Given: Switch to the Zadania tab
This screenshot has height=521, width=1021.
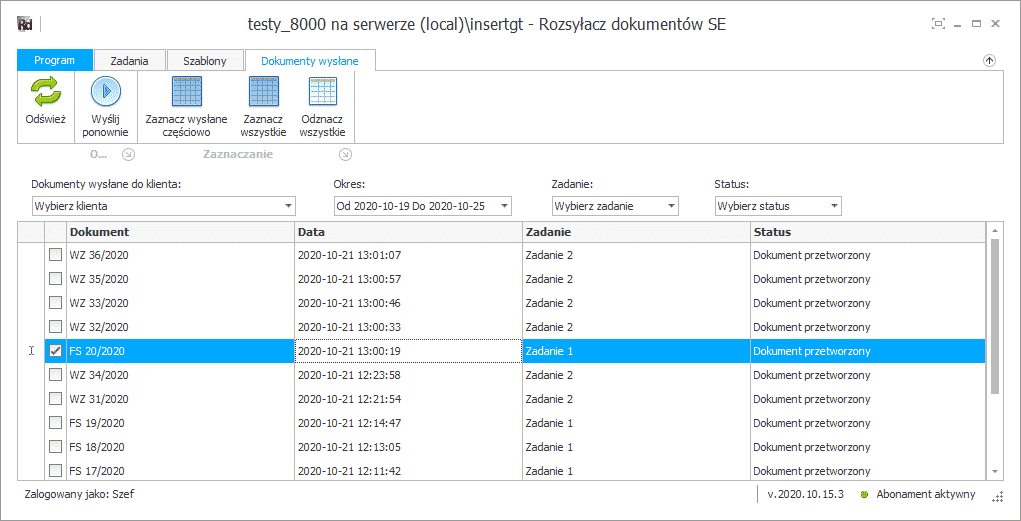Looking at the screenshot, I should pyautogui.click(x=130, y=61).
